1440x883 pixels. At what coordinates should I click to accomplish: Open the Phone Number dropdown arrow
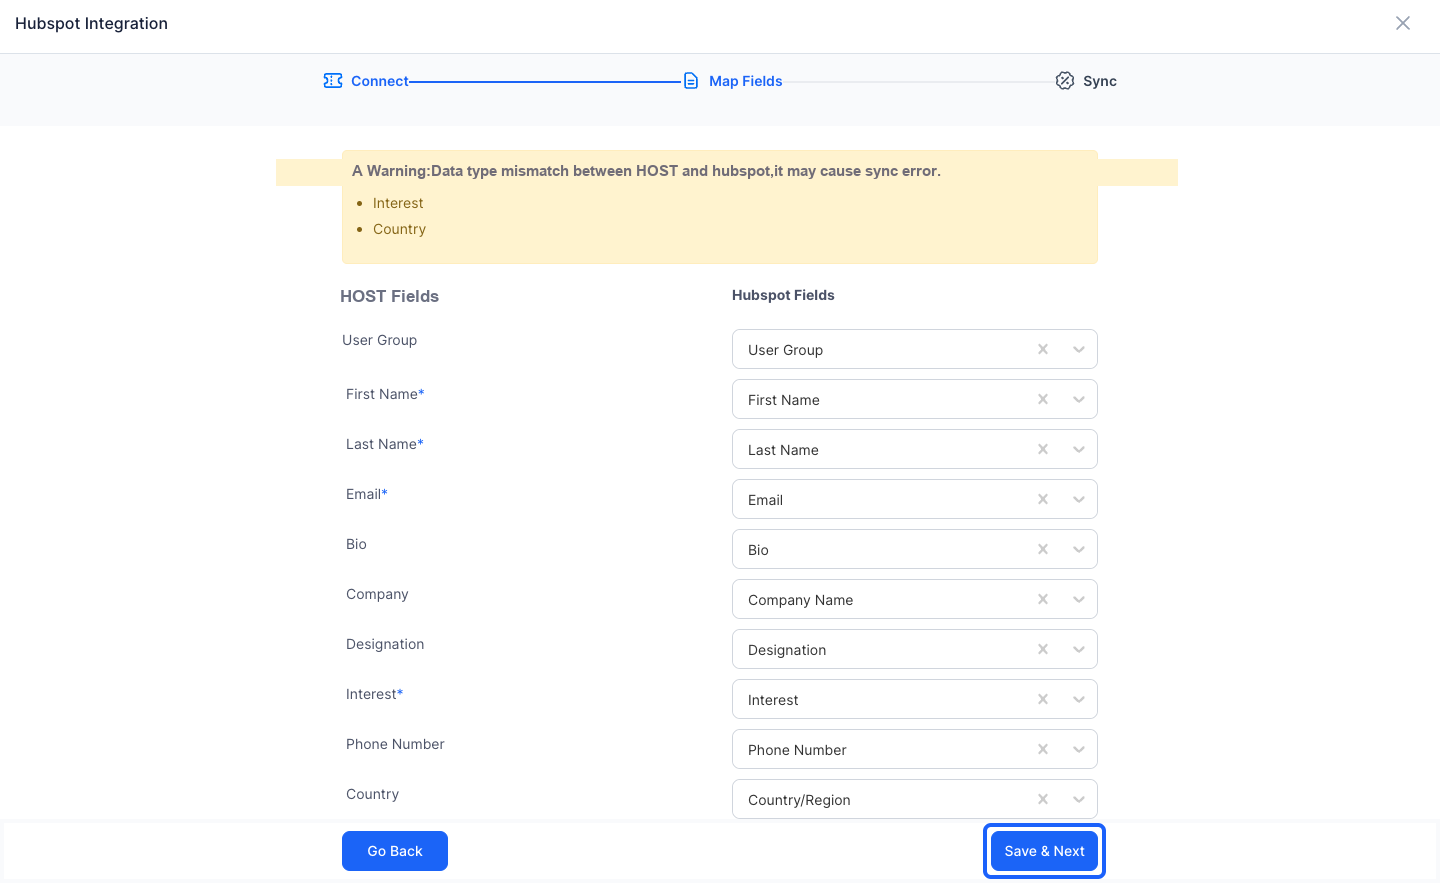[1079, 749]
